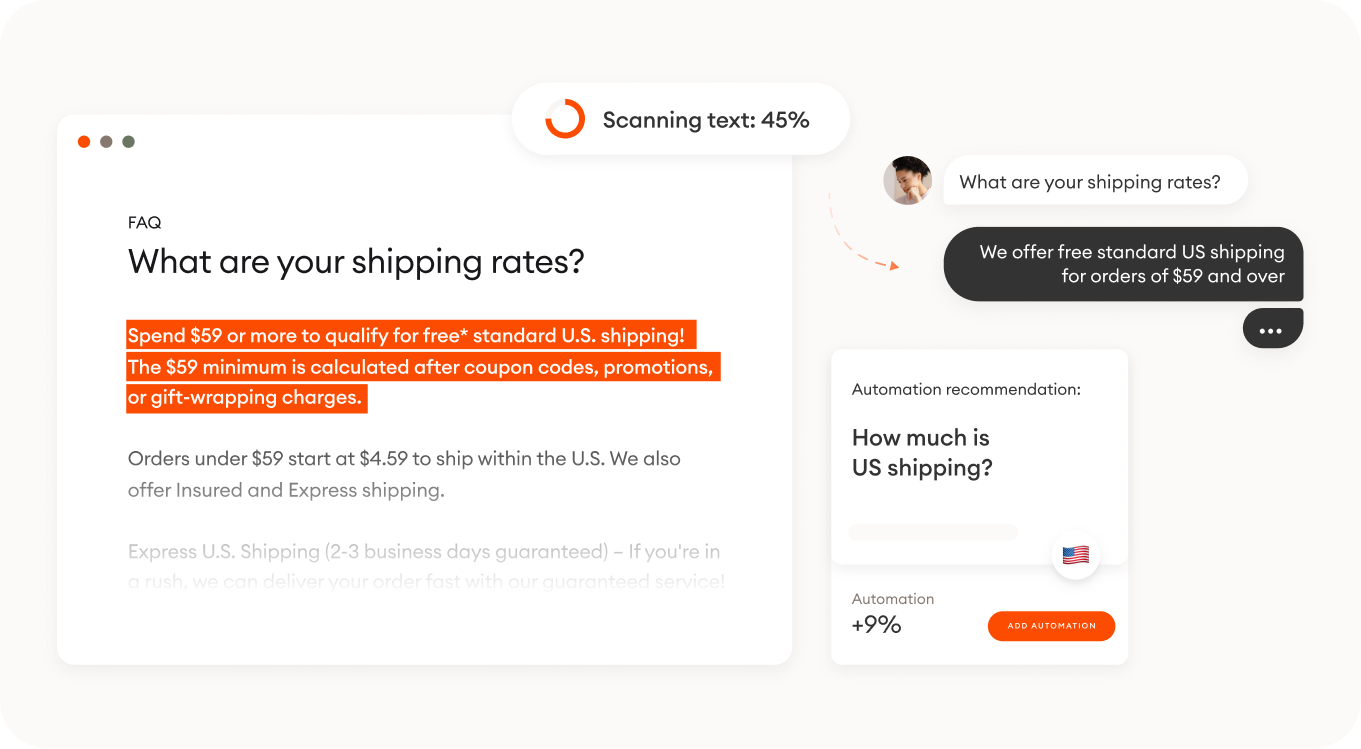Click the green window dot indicator
Image resolution: width=1361 pixels, height=749 pixels.
click(x=128, y=141)
